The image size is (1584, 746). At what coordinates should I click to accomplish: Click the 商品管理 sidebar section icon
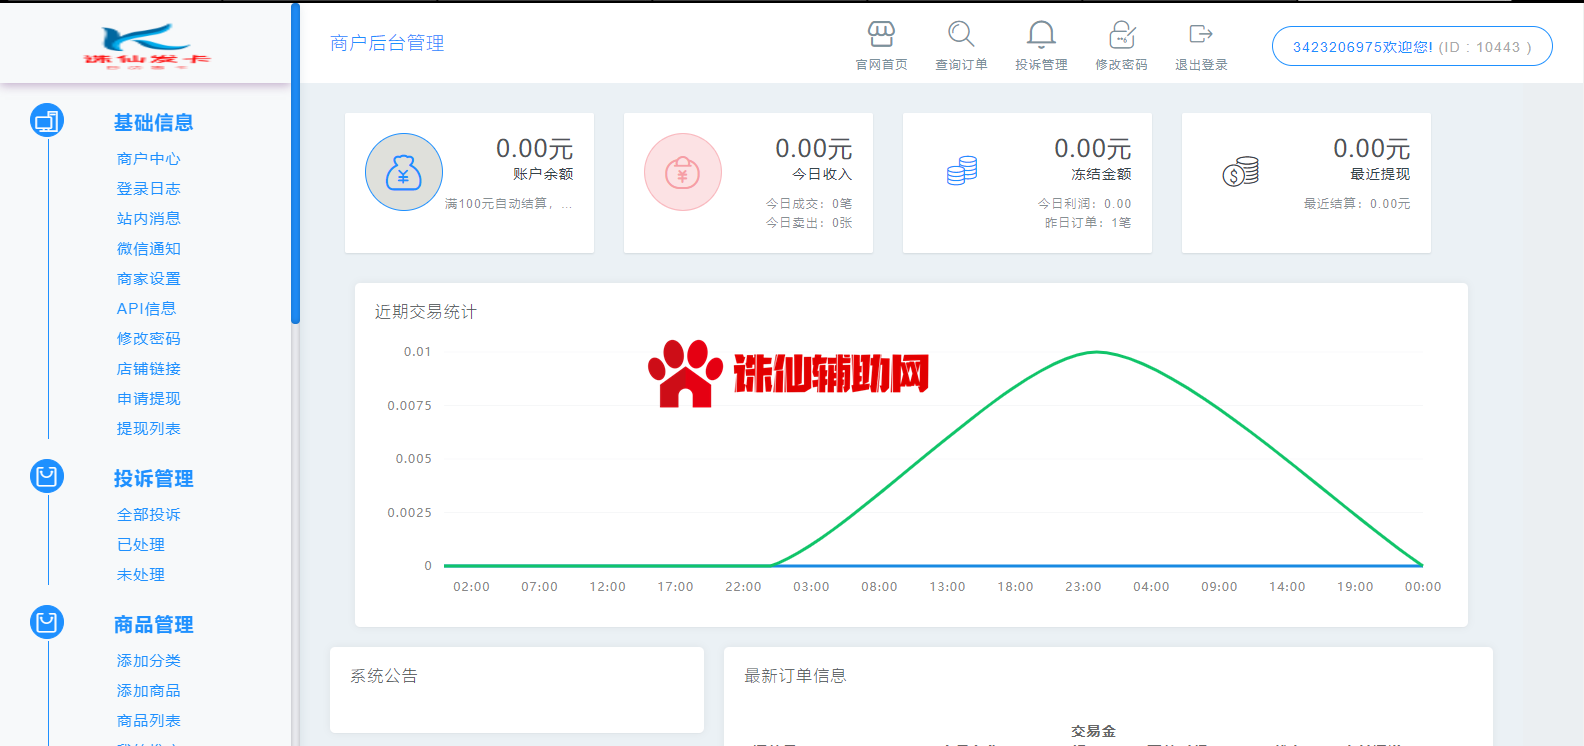[47, 622]
